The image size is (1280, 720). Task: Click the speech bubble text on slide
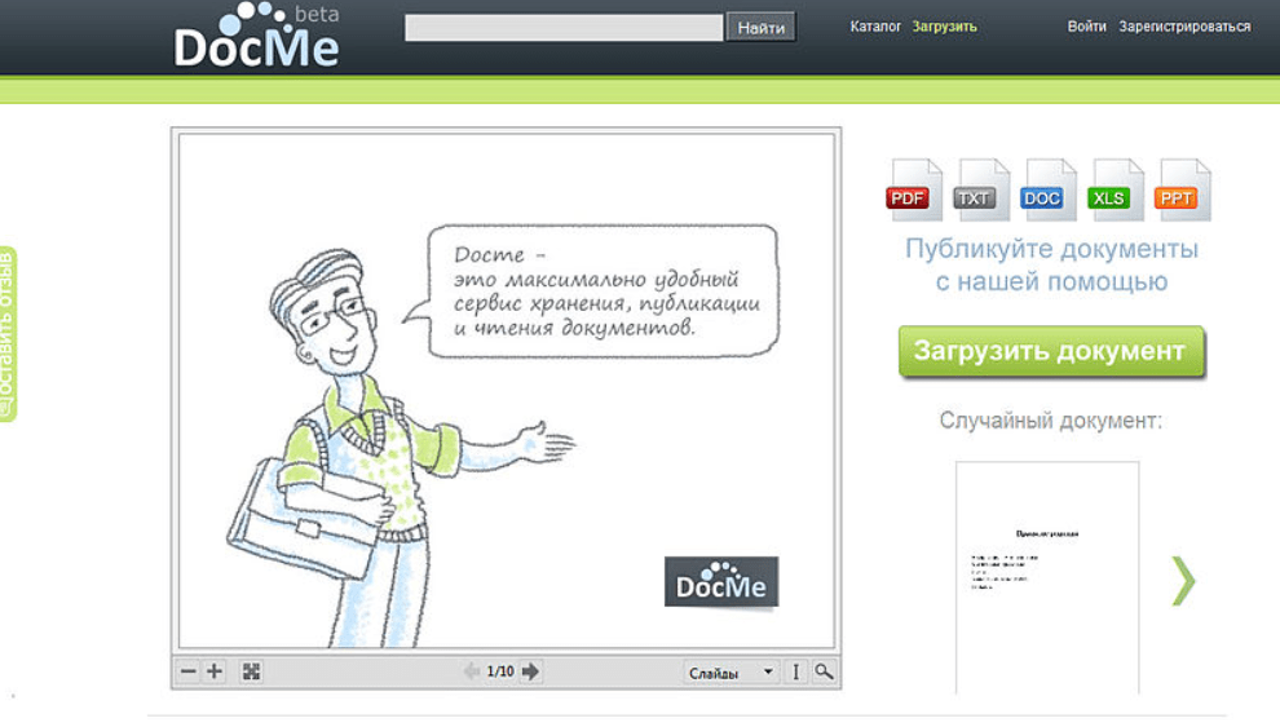tap(606, 291)
